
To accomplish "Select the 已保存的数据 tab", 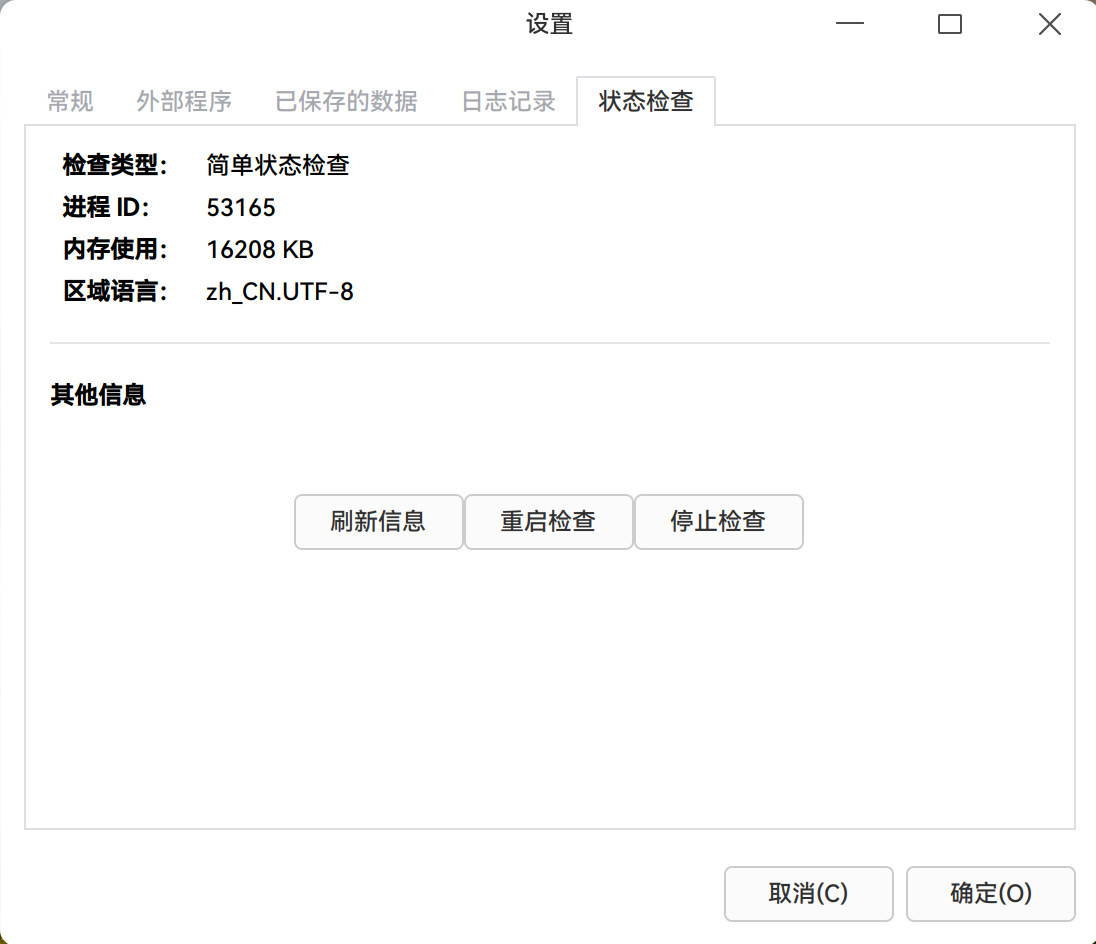I will point(345,100).
